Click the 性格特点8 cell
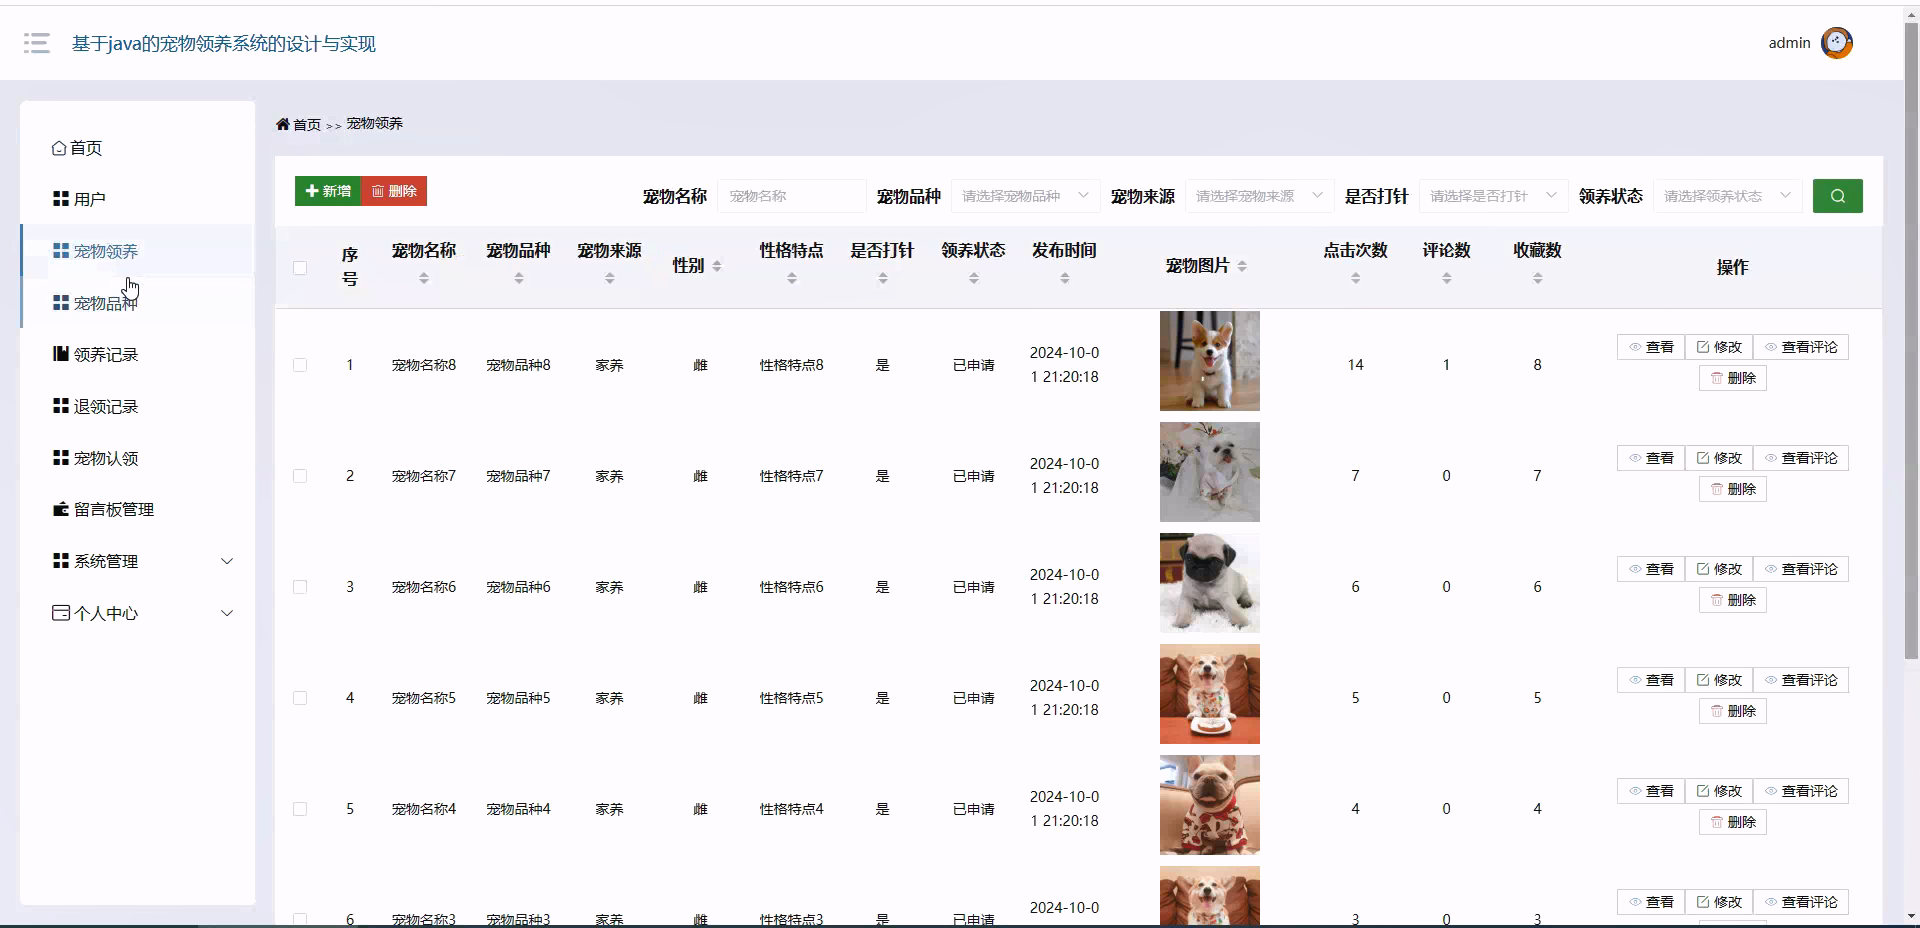This screenshot has height=928, width=1920. [x=792, y=365]
